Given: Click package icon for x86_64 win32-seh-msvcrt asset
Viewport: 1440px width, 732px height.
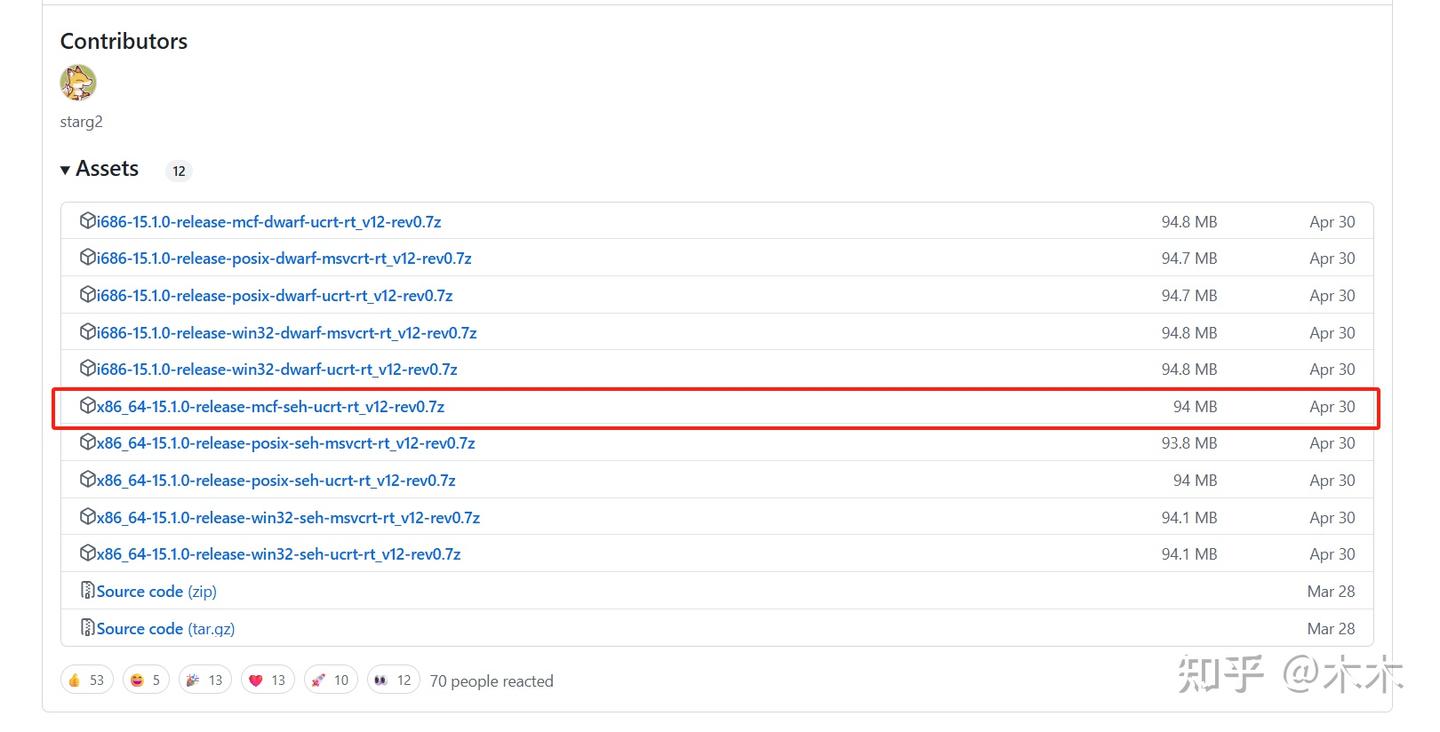Looking at the screenshot, I should (88, 517).
